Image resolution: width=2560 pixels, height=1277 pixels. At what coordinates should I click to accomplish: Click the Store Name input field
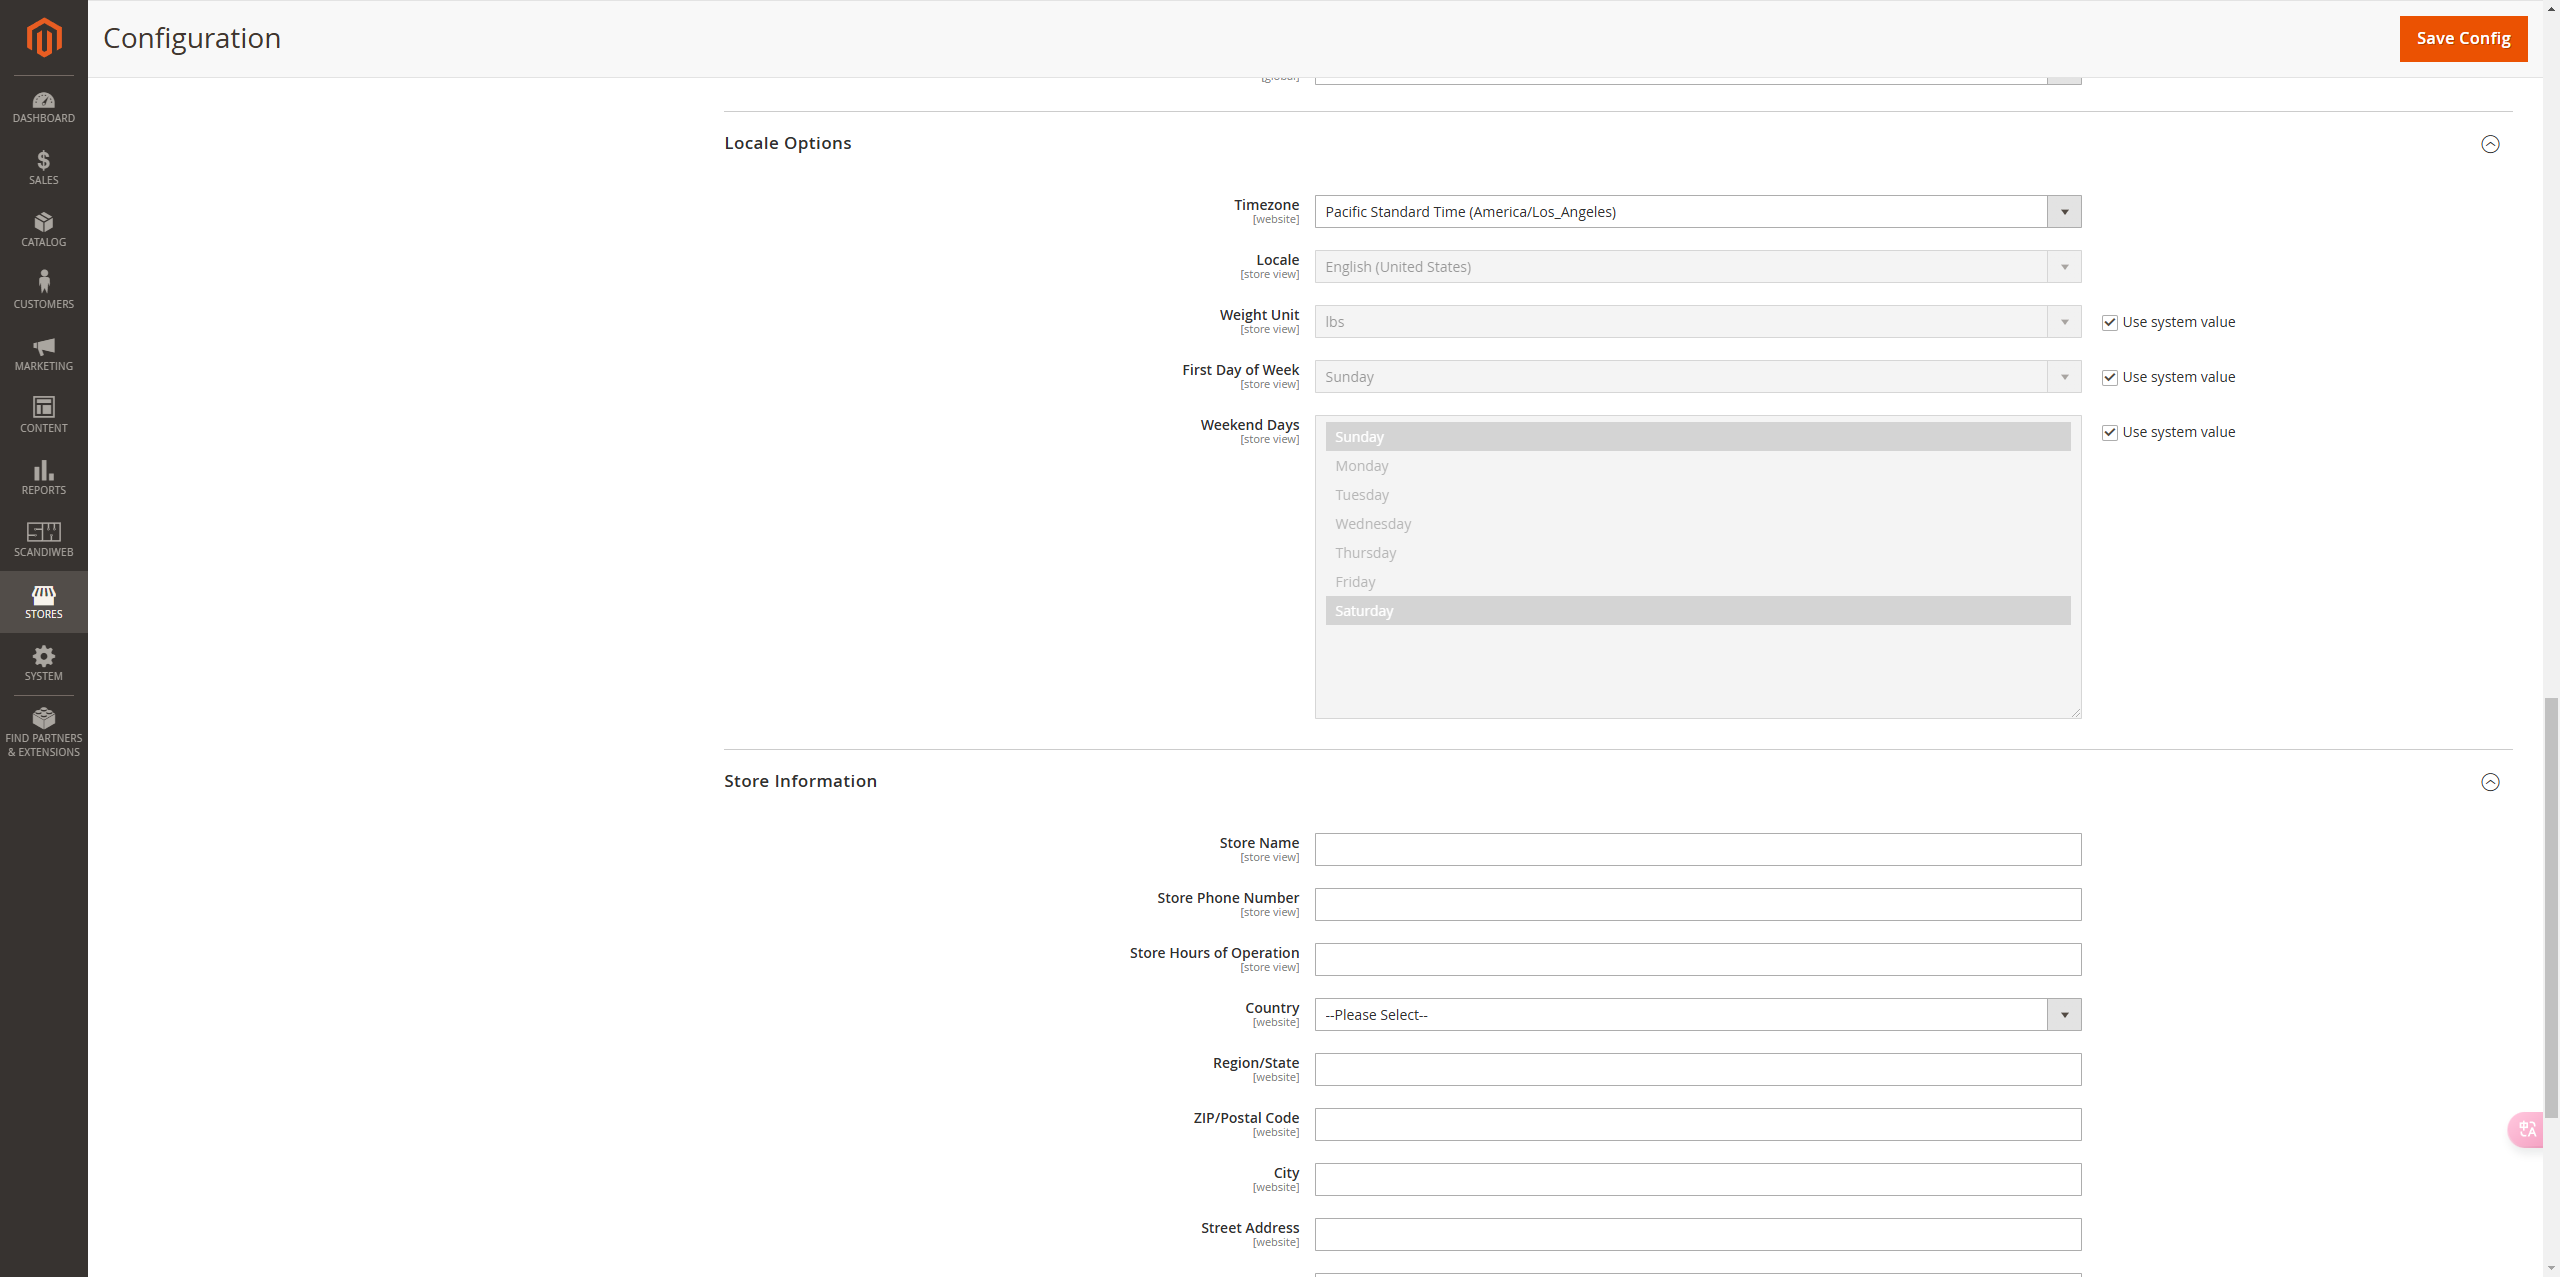[x=1697, y=850]
